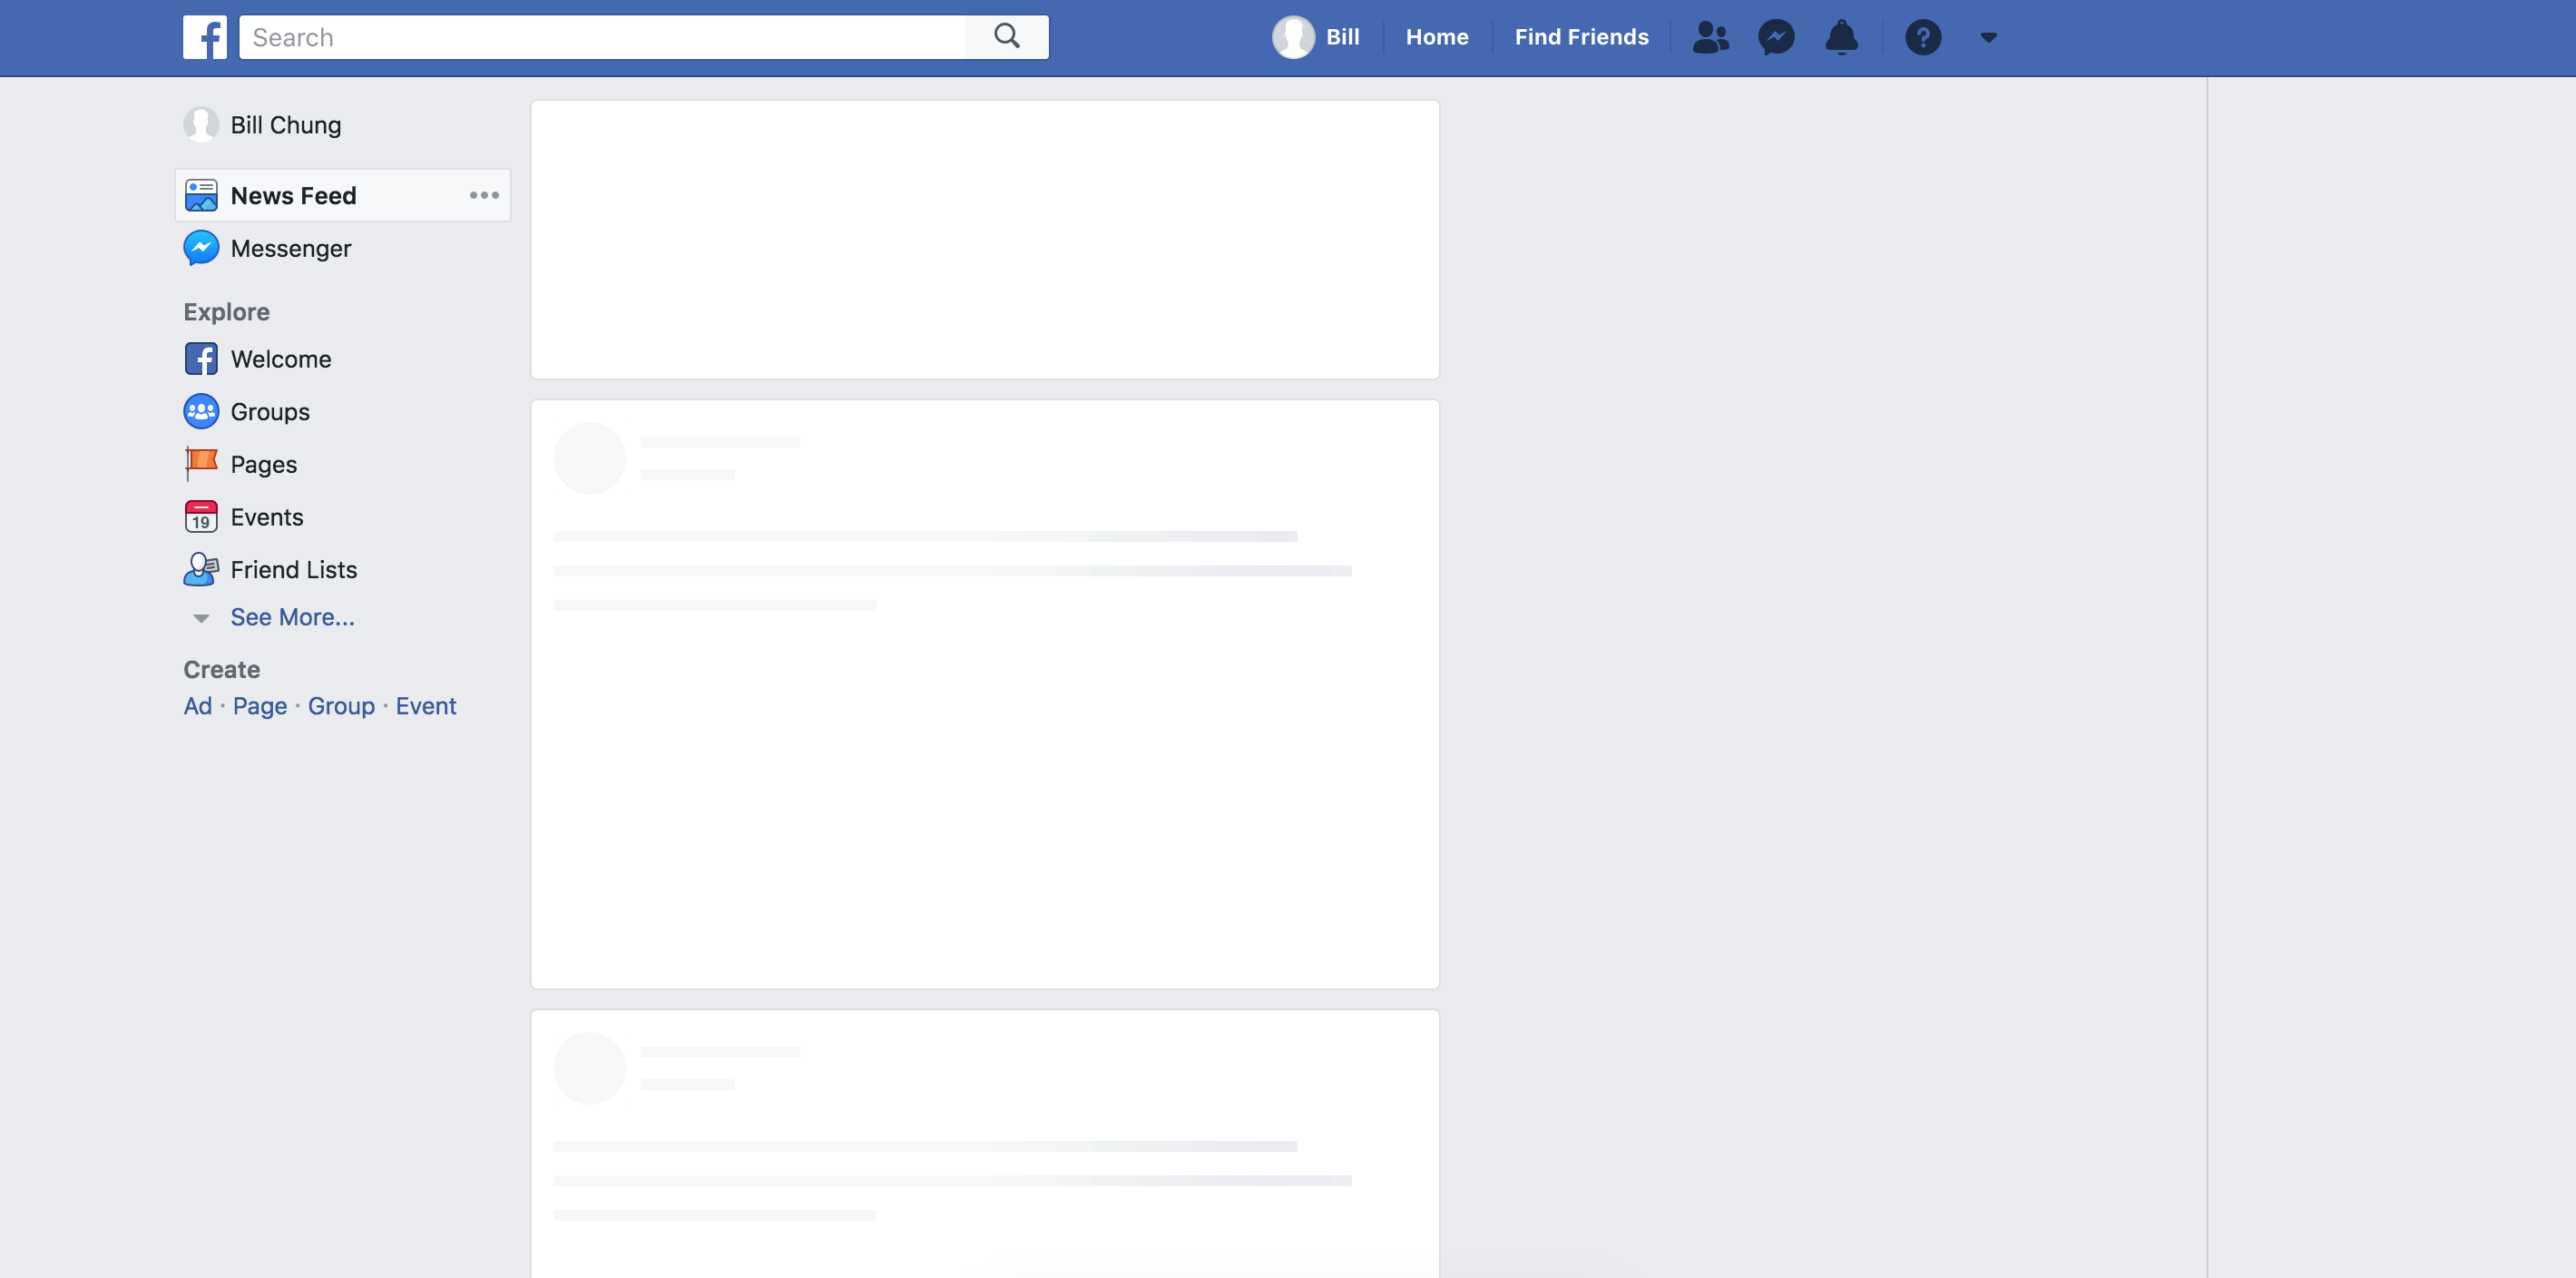Click the Bill profile name link
The width and height of the screenshot is (2576, 1278).
point(1342,36)
